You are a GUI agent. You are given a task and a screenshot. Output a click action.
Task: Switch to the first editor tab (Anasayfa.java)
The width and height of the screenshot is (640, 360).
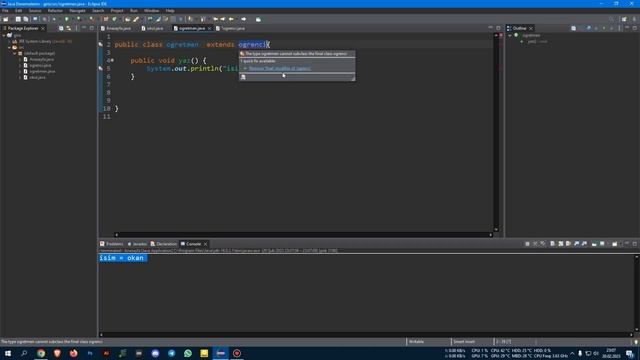pyautogui.click(x=116, y=28)
